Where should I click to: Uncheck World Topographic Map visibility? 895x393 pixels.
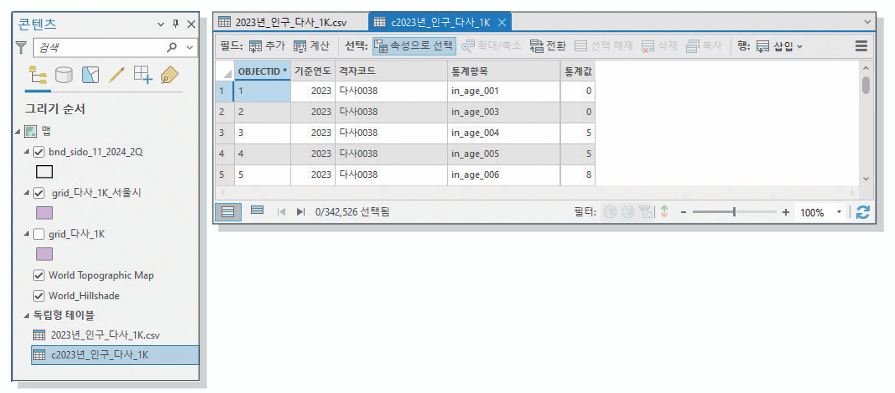pyautogui.click(x=39, y=275)
